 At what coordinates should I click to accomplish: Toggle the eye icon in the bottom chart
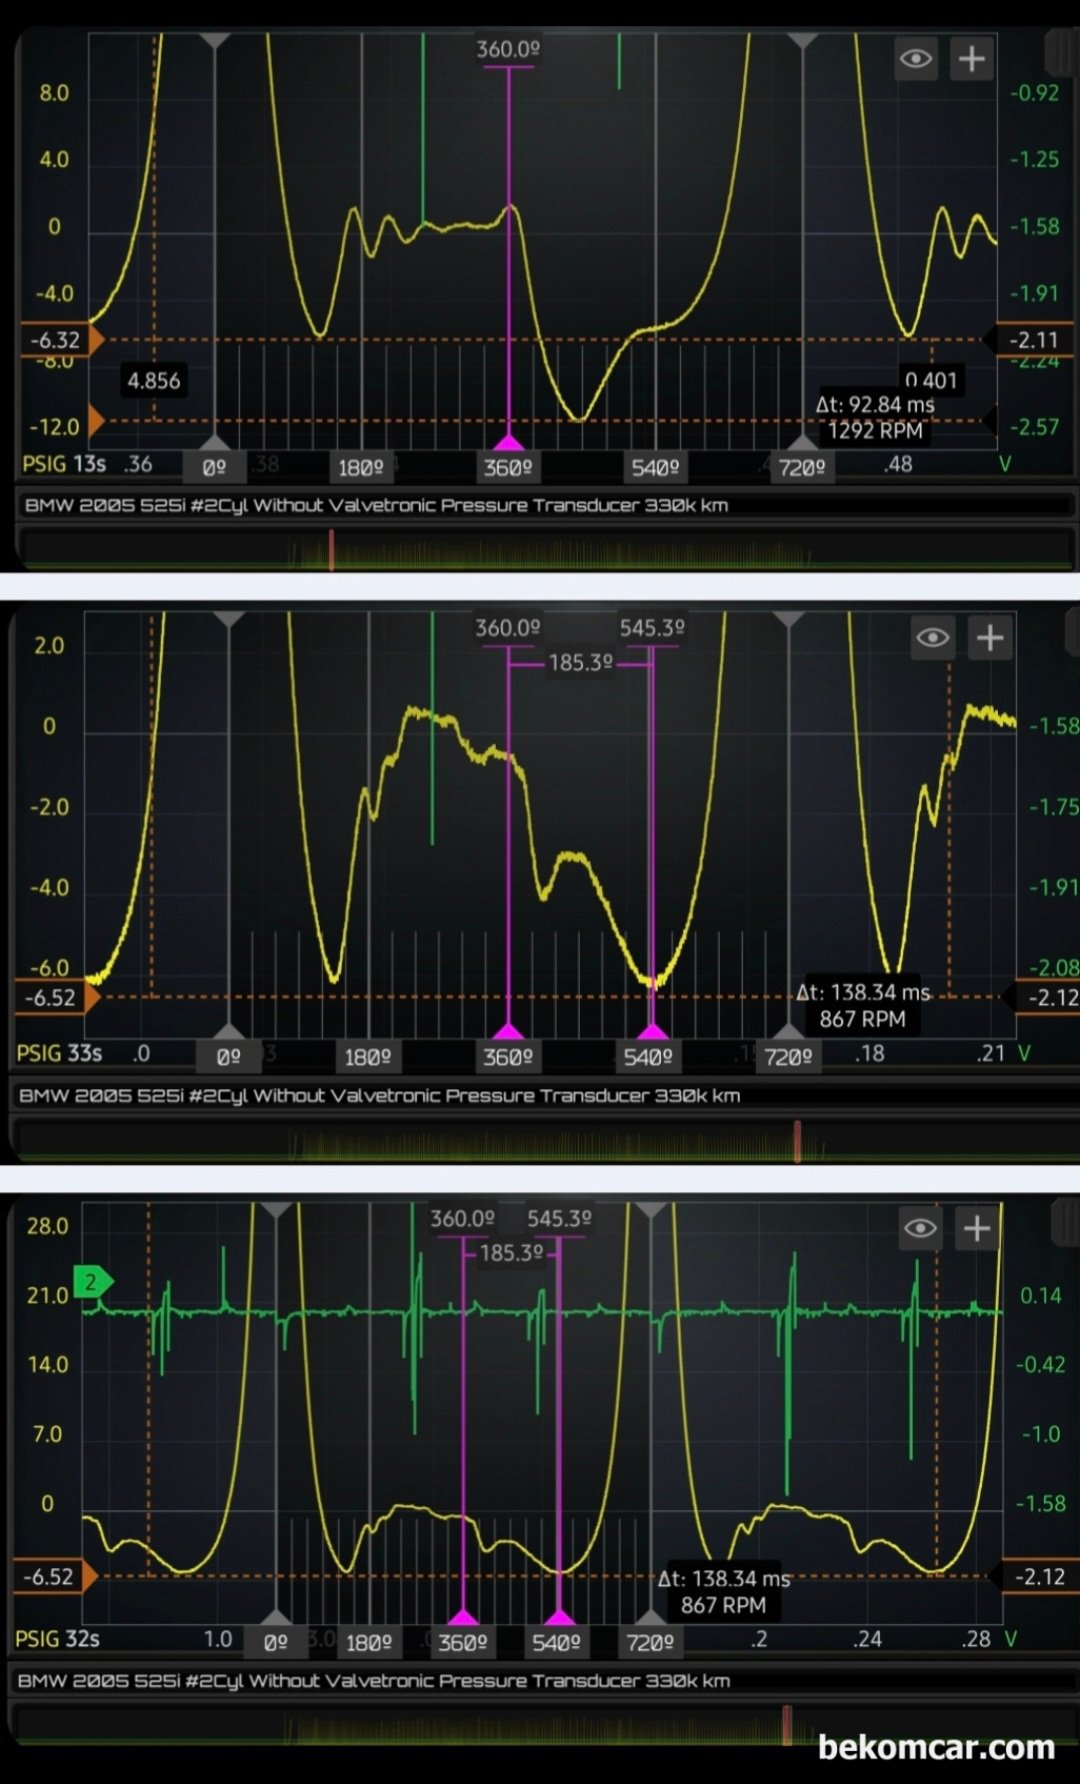click(x=920, y=1228)
